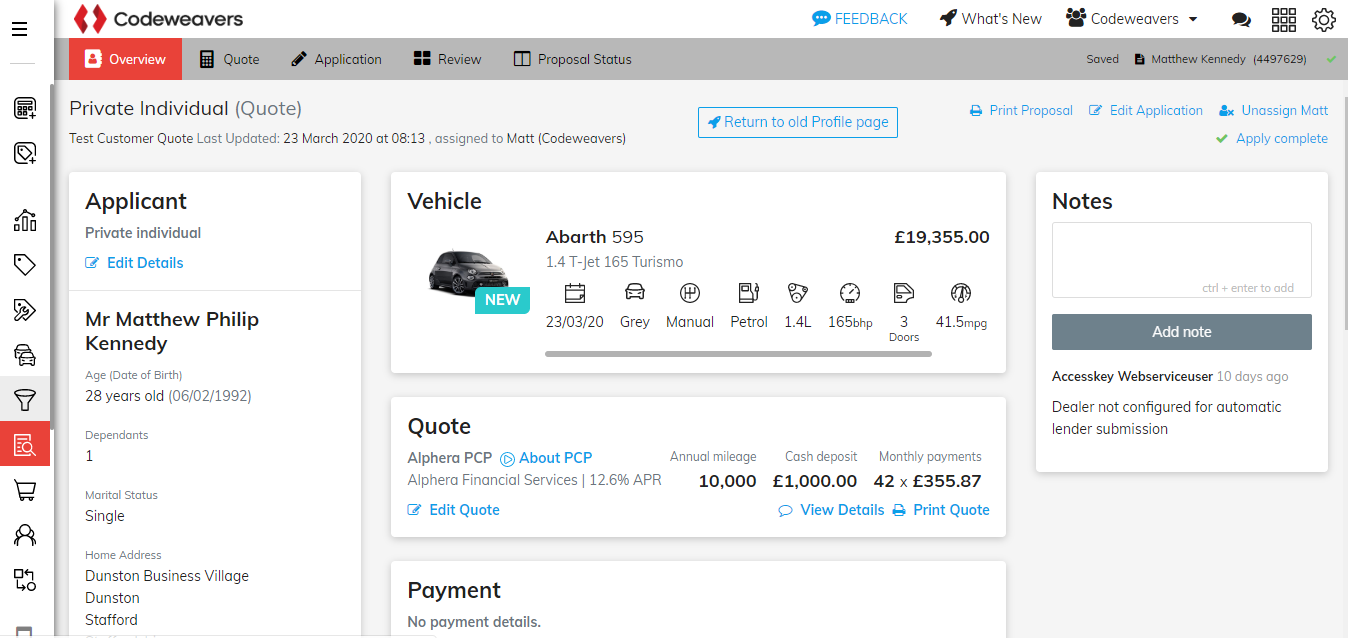The image size is (1348, 638).
Task: Open the vehicles (cars) sidebar icon
Action: 25,355
